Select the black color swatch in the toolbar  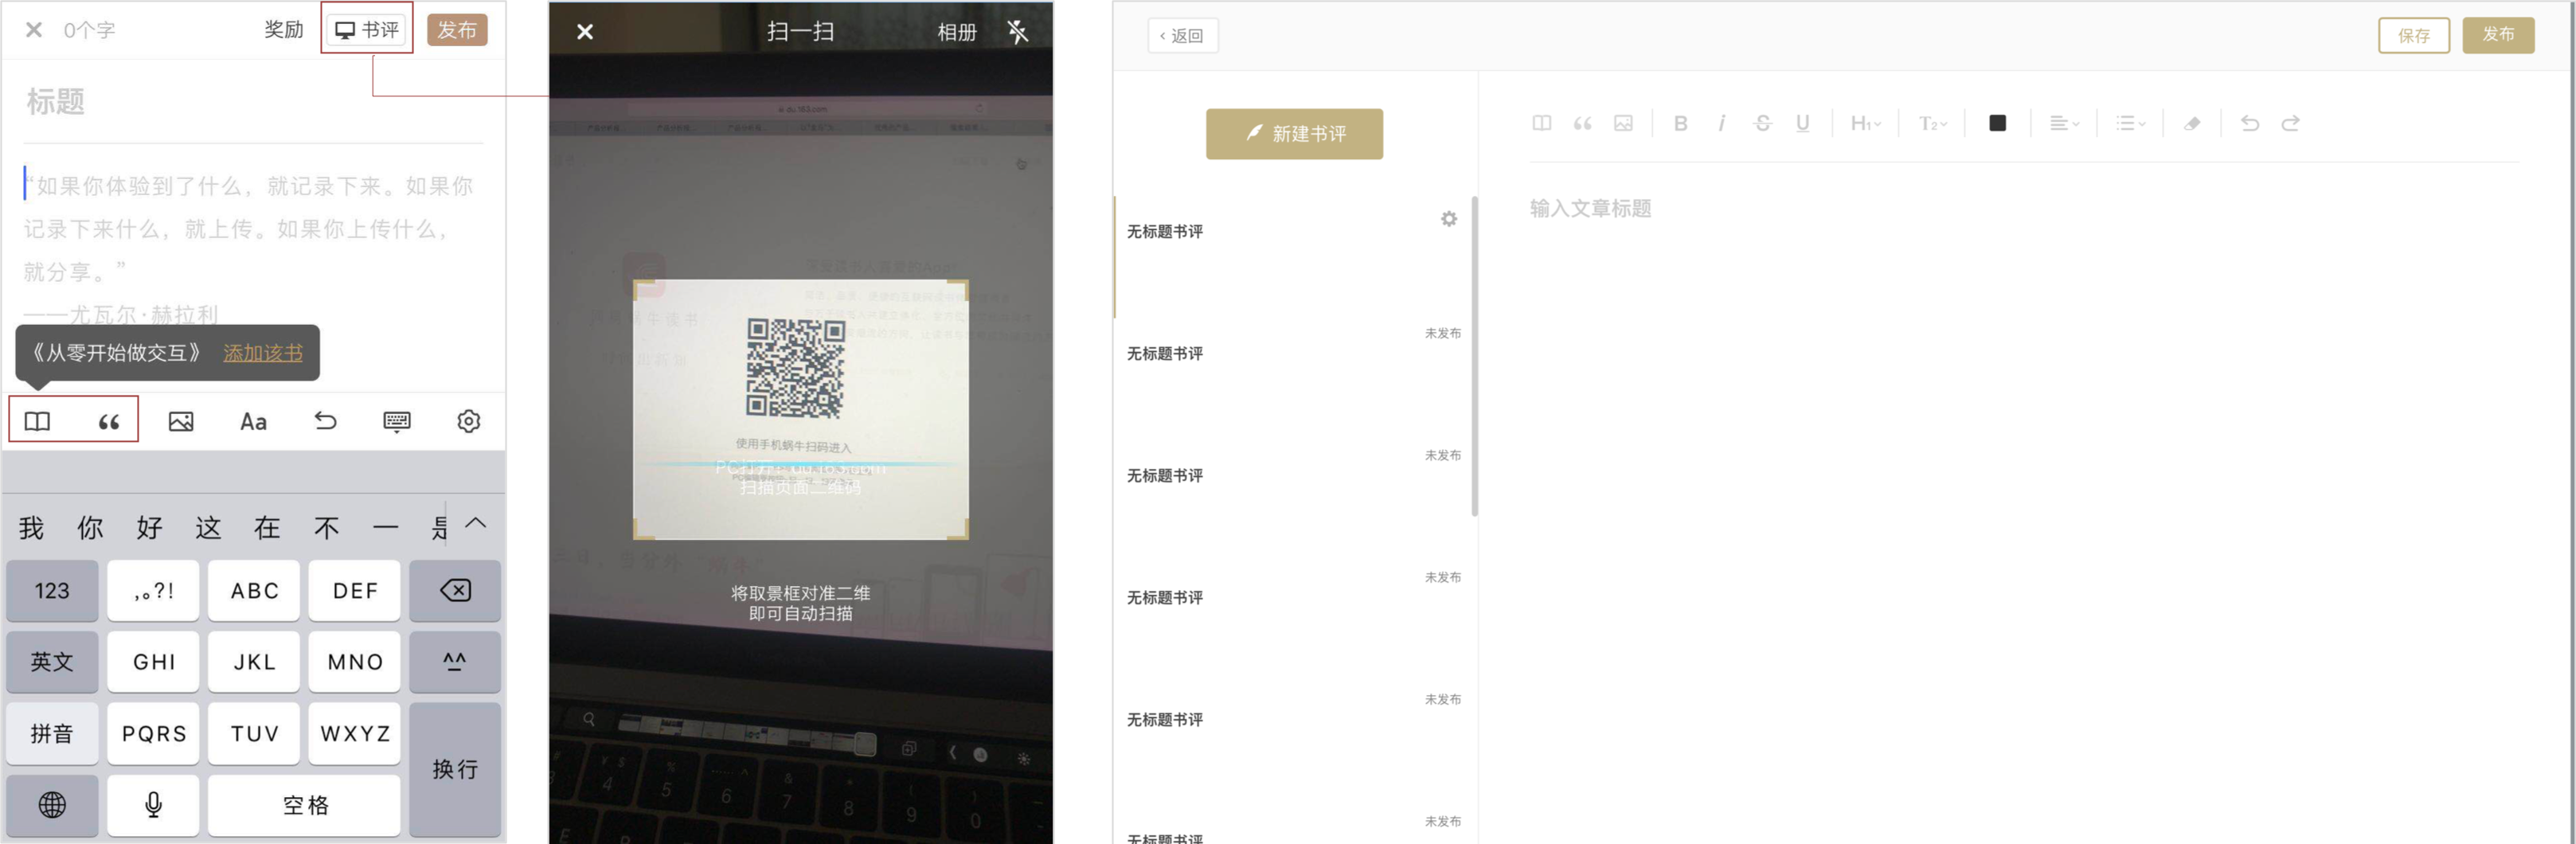tap(1997, 123)
